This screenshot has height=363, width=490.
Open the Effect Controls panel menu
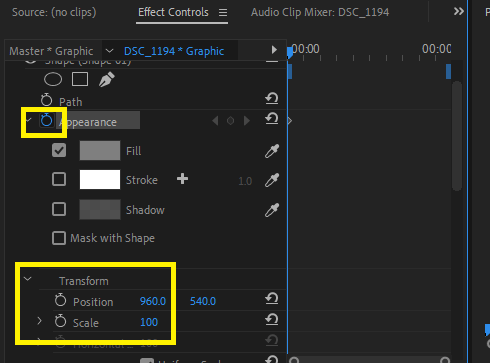223,13
